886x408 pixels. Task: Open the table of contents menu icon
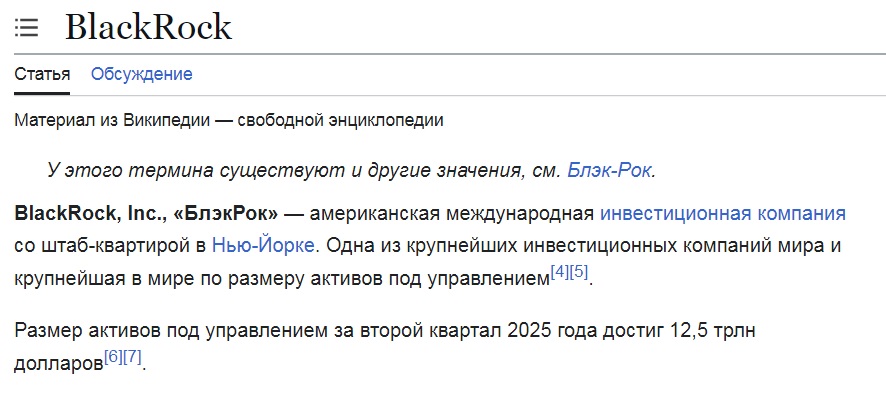pyautogui.click(x=26, y=27)
